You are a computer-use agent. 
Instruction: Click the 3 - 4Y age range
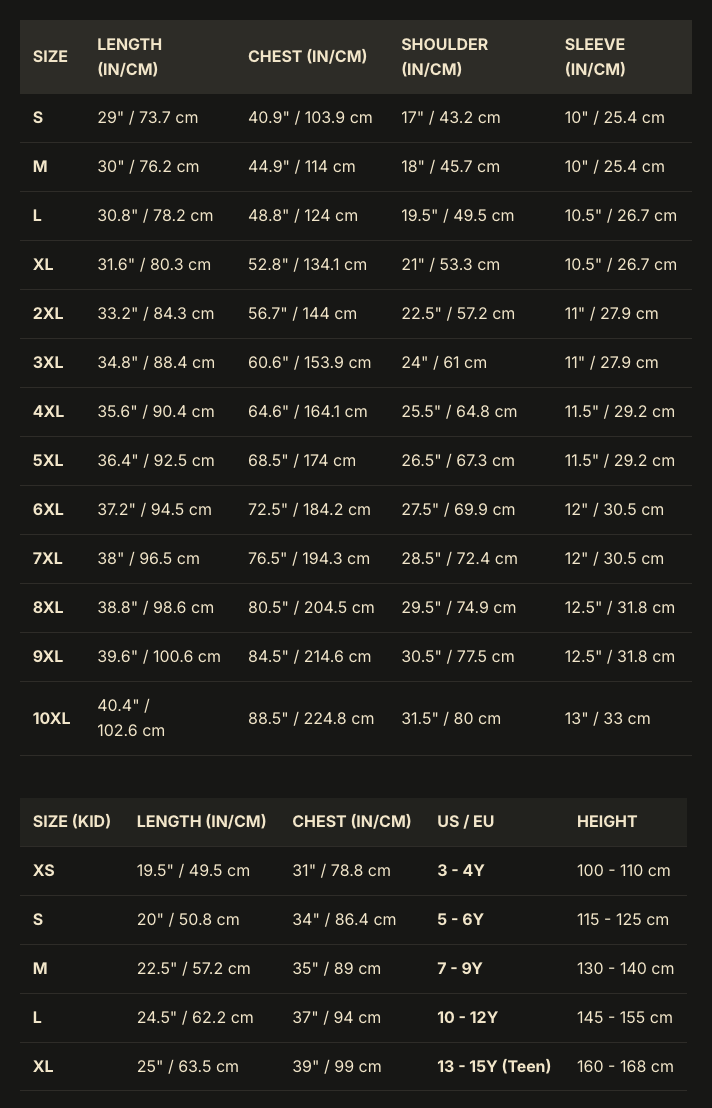click(x=461, y=871)
